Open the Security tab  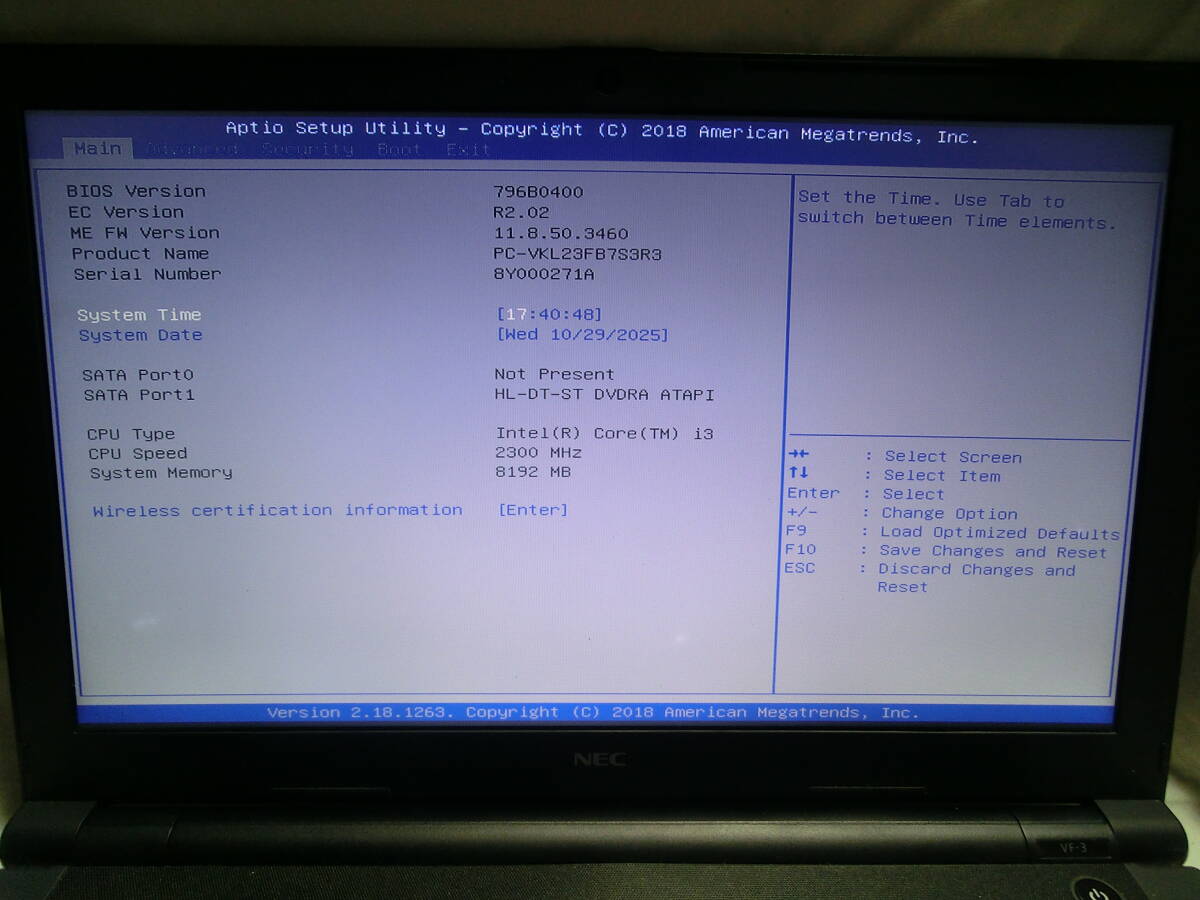click(x=308, y=149)
